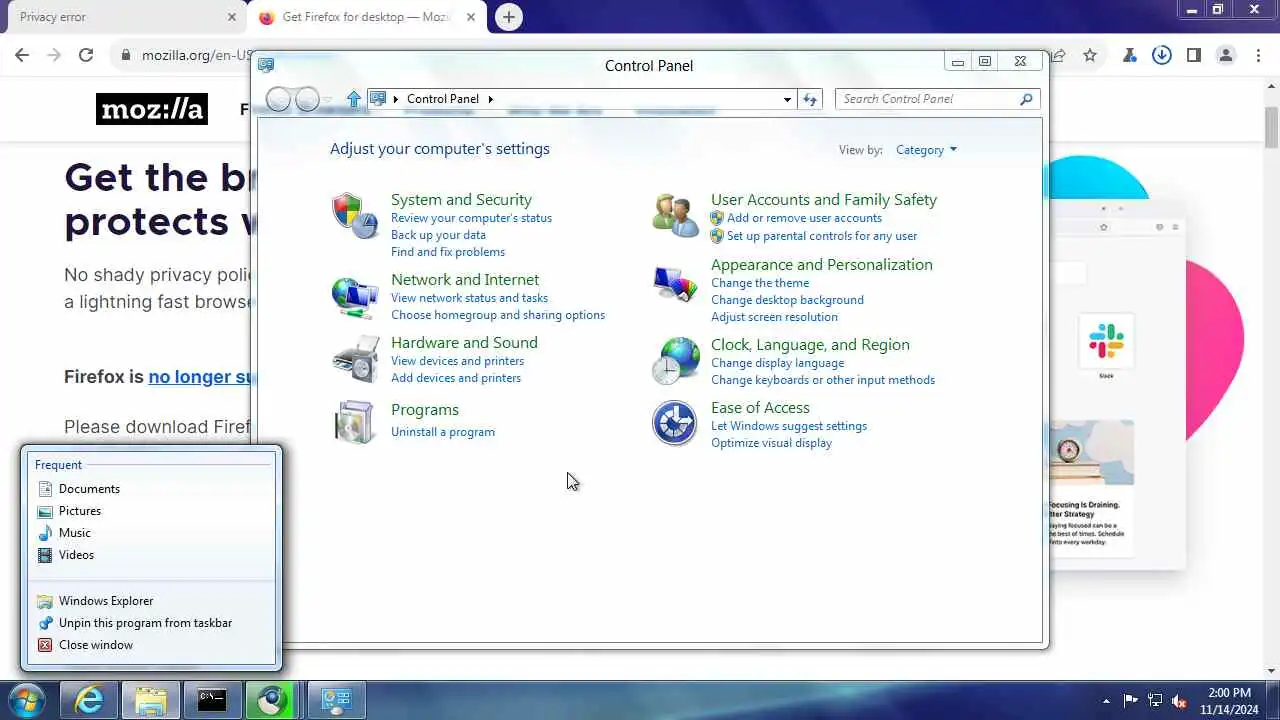Screen dimensions: 1280x720
Task: Click the Find and fix problems link
Action: point(448,252)
